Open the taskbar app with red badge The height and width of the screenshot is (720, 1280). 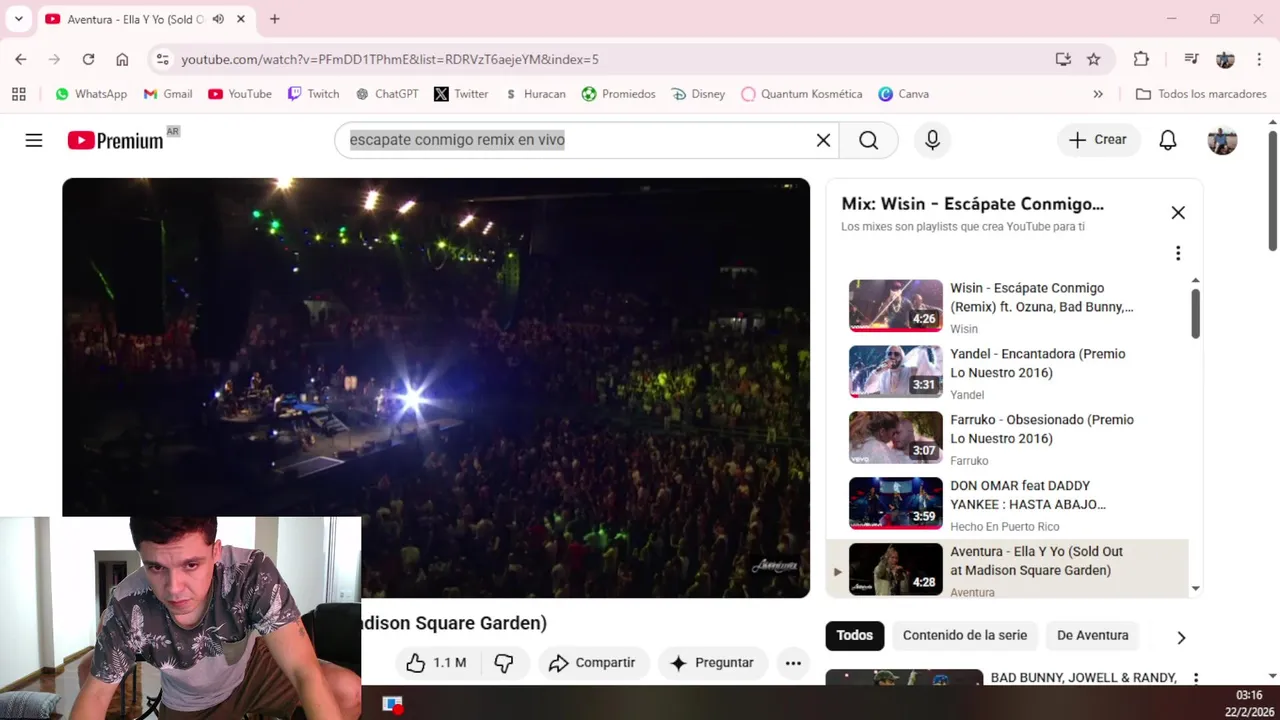pyautogui.click(x=392, y=704)
